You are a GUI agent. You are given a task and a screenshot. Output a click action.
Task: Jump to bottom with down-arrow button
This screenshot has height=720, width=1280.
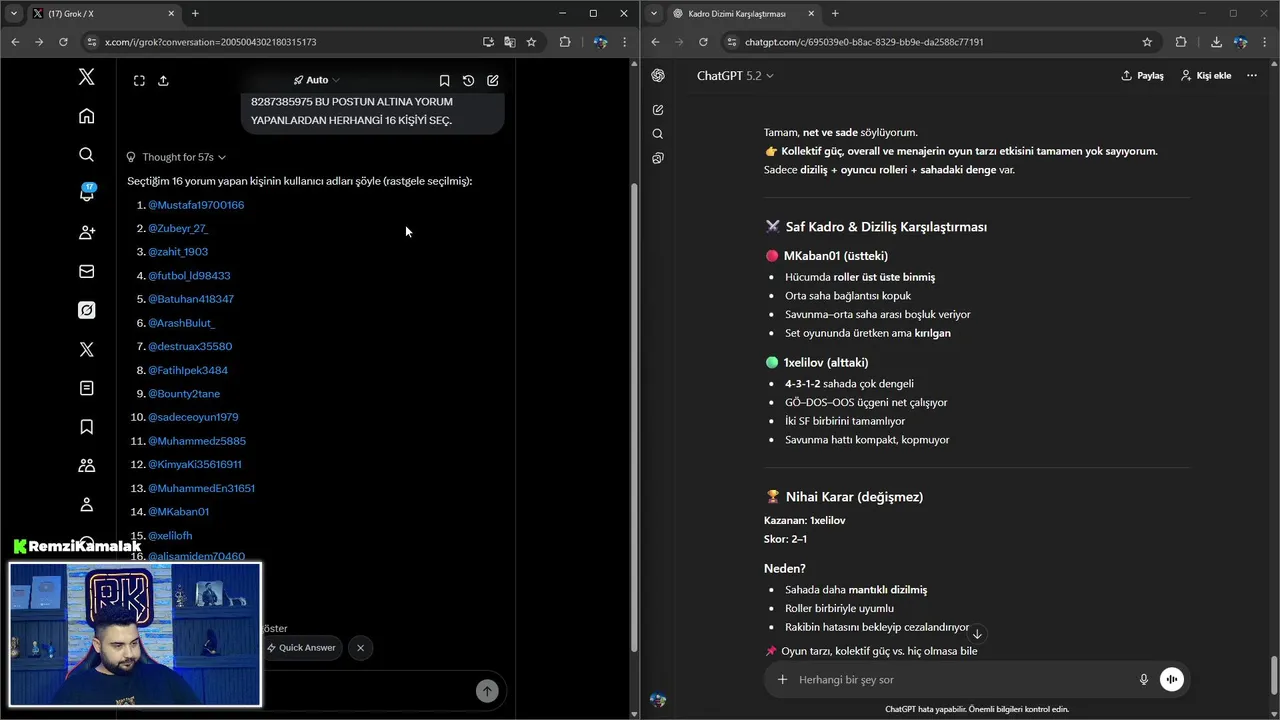(x=977, y=634)
